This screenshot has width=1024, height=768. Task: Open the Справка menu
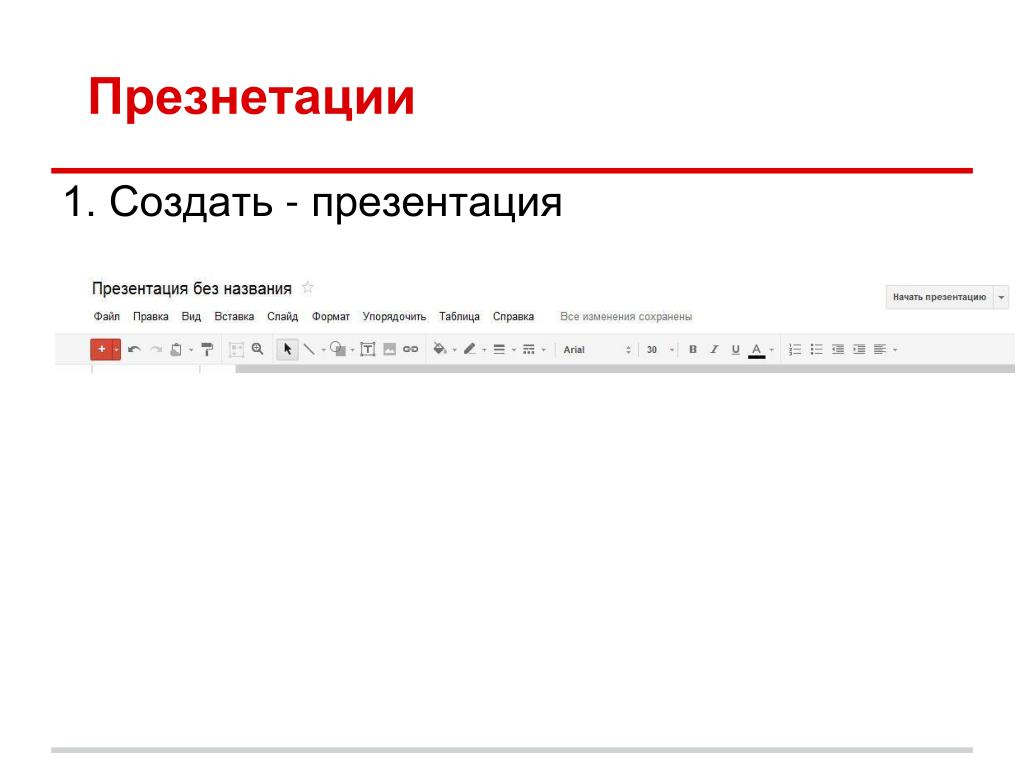tap(513, 317)
